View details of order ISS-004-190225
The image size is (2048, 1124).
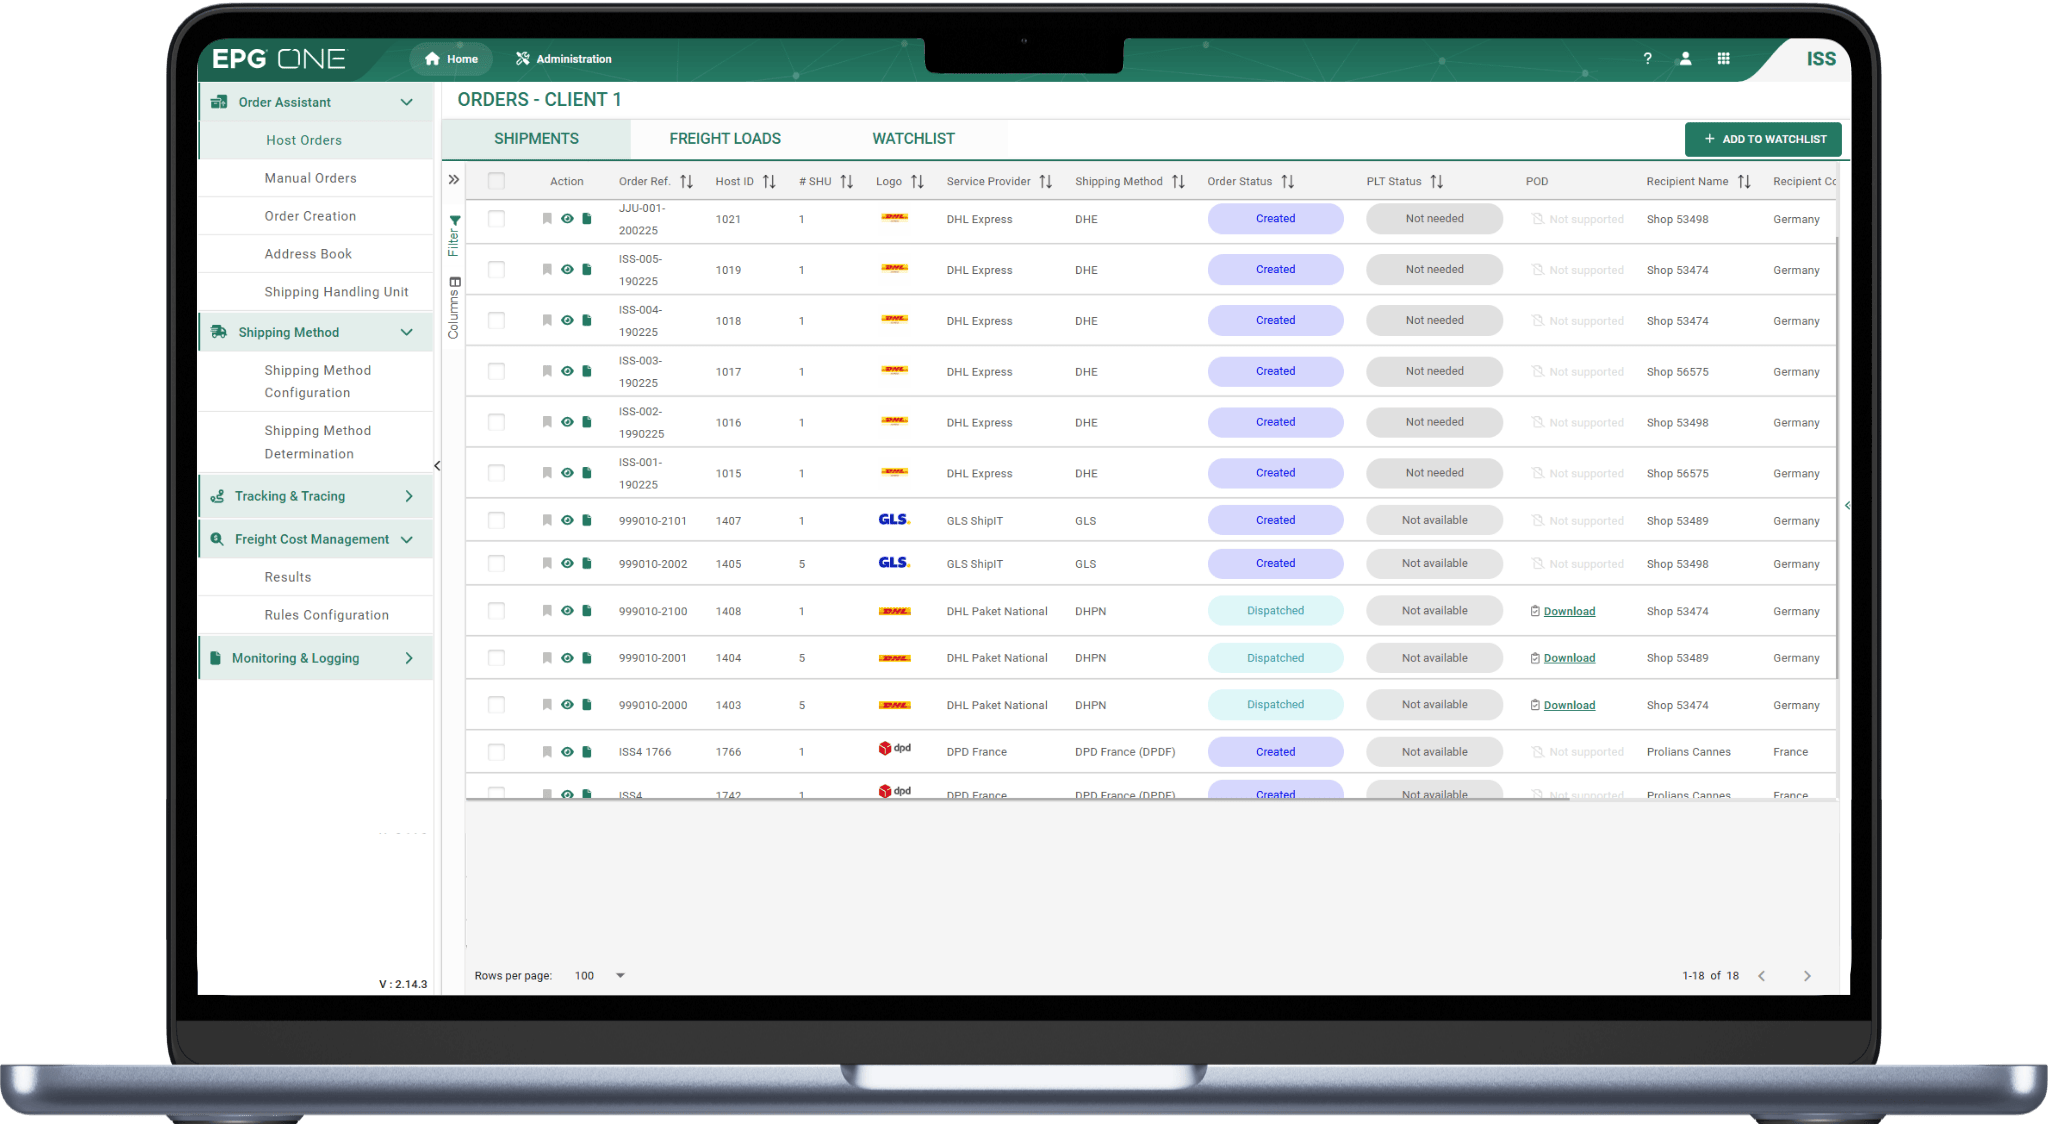click(567, 321)
